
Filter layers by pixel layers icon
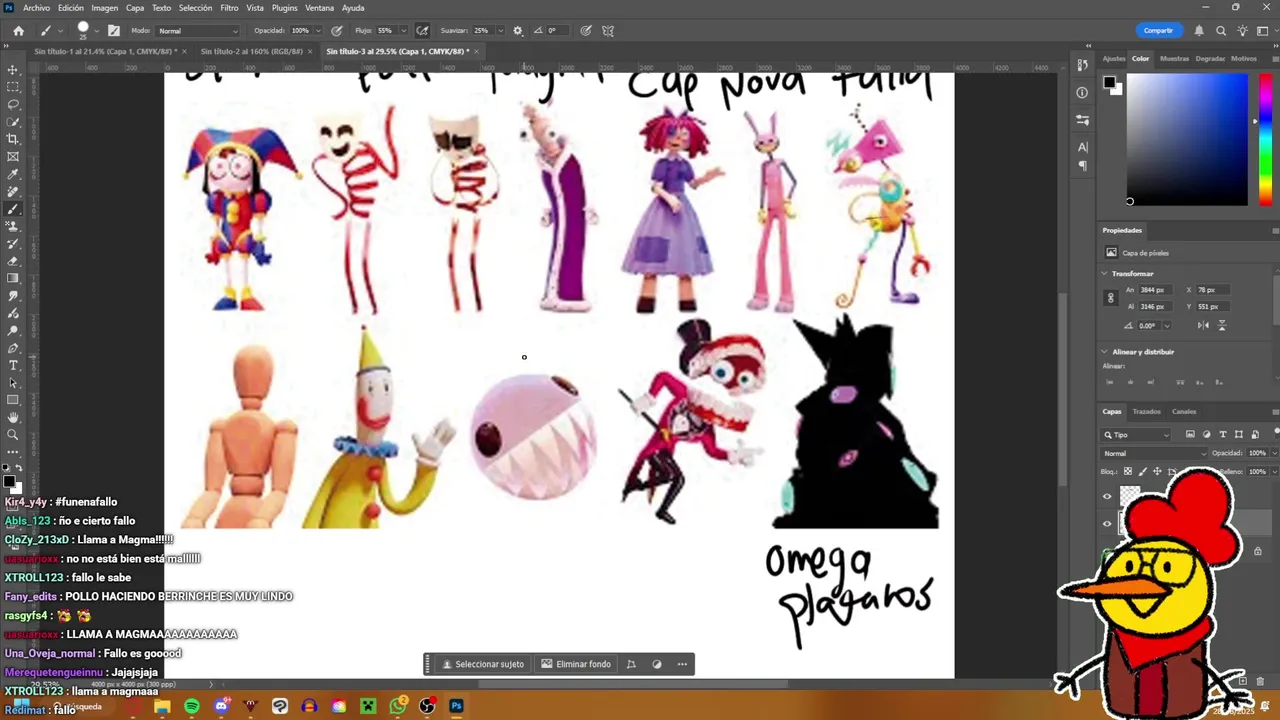[x=1190, y=434]
